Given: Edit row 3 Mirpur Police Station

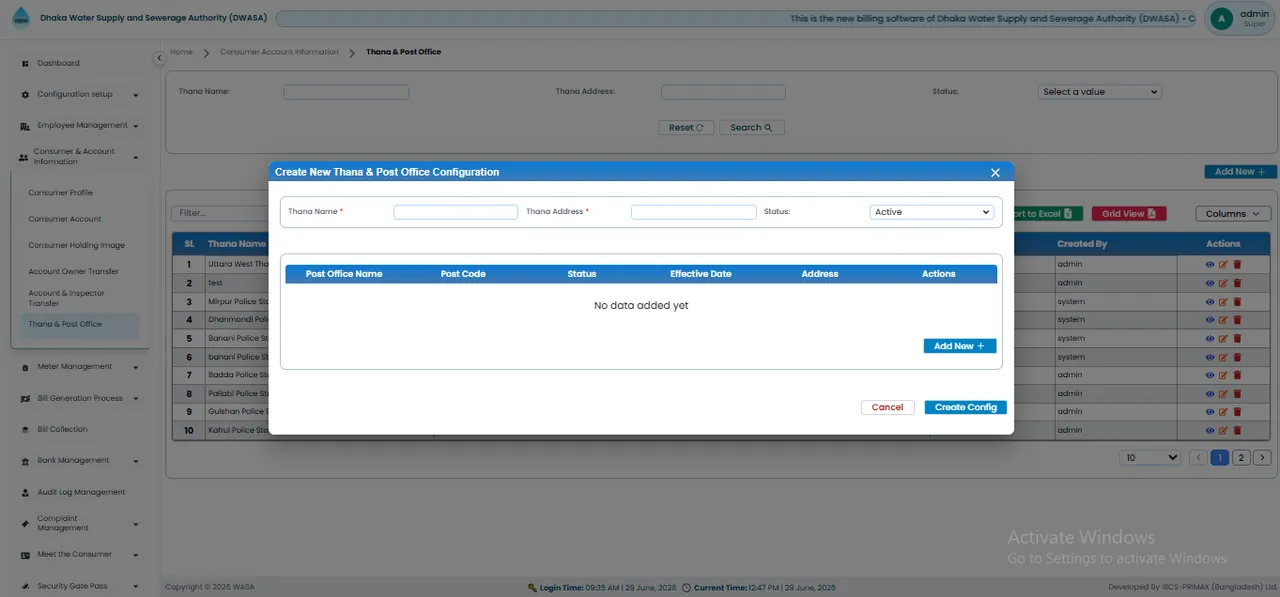Looking at the screenshot, I should coord(1223,301).
